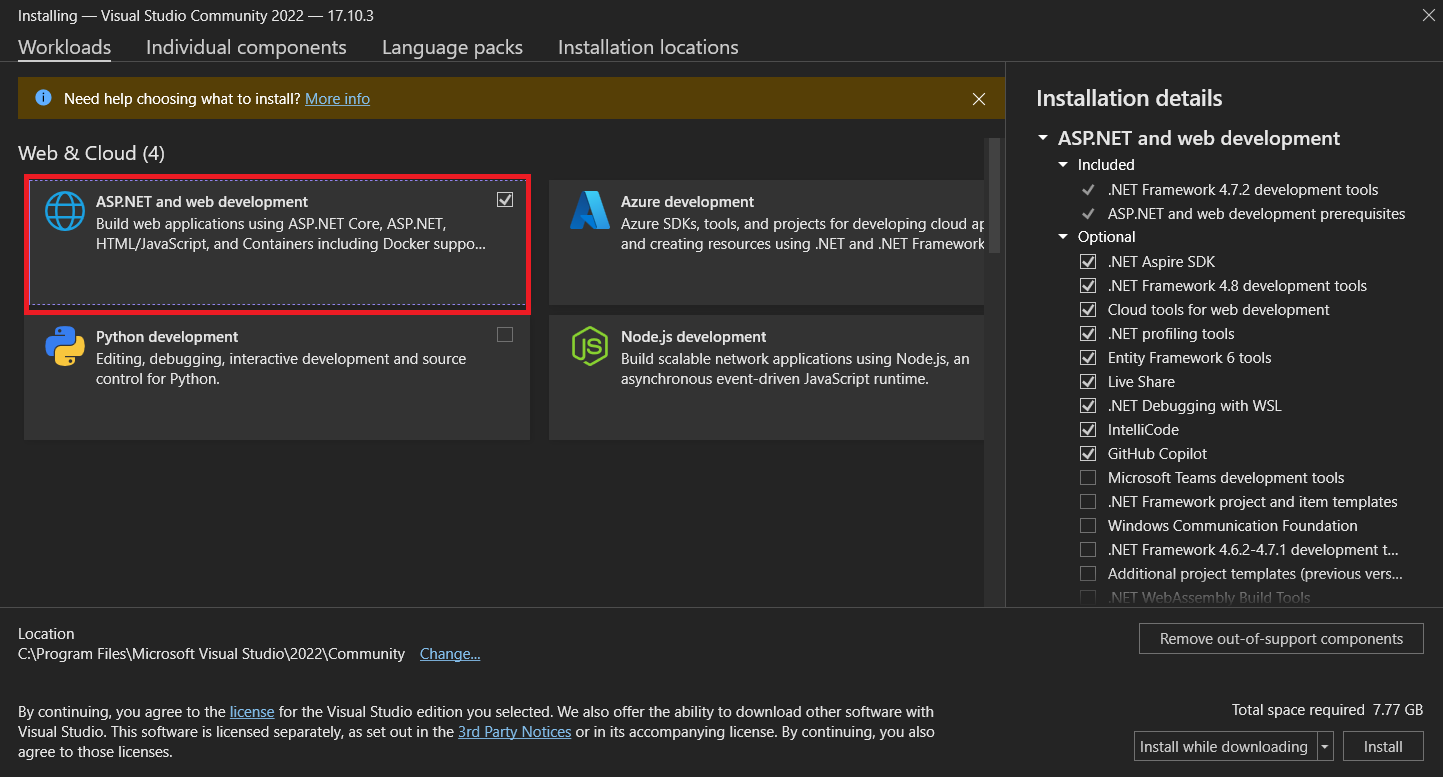
Task: Click the ASP.NET globe workload icon
Action: point(65,212)
